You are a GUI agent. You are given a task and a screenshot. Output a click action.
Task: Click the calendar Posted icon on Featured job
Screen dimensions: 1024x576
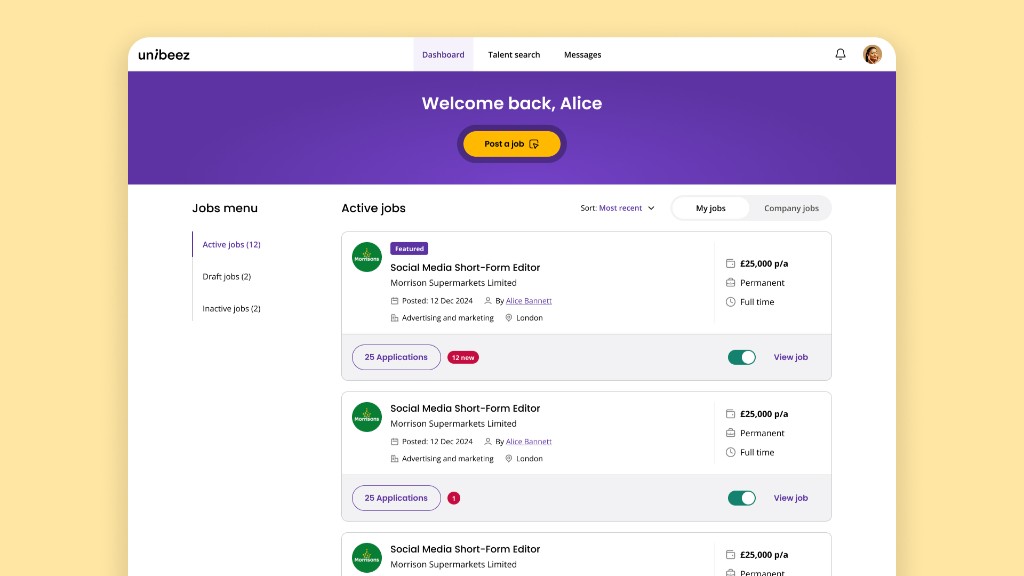point(394,301)
